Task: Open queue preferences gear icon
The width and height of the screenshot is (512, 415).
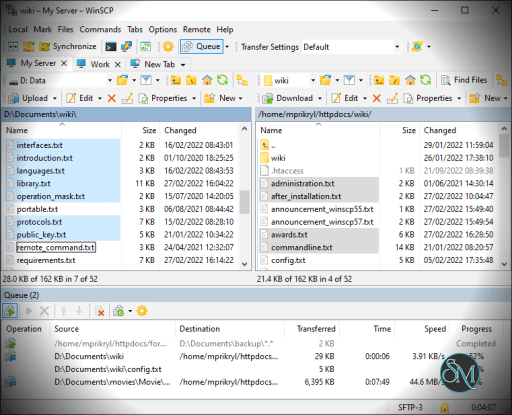Action: pos(142,311)
